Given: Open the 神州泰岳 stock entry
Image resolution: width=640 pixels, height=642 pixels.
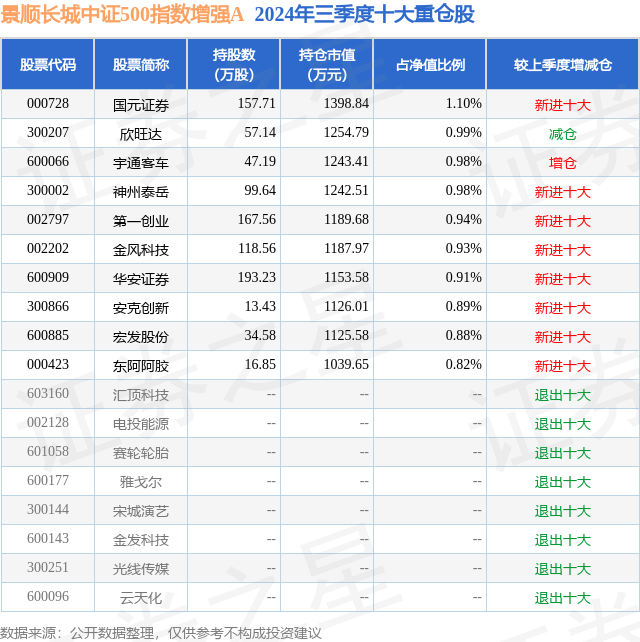Looking at the screenshot, I should pos(141,192).
